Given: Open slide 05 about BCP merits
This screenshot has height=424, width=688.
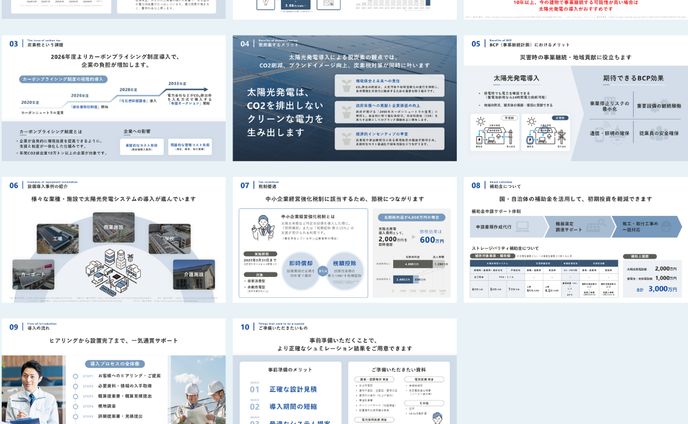Looking at the screenshot, I should (576, 98).
